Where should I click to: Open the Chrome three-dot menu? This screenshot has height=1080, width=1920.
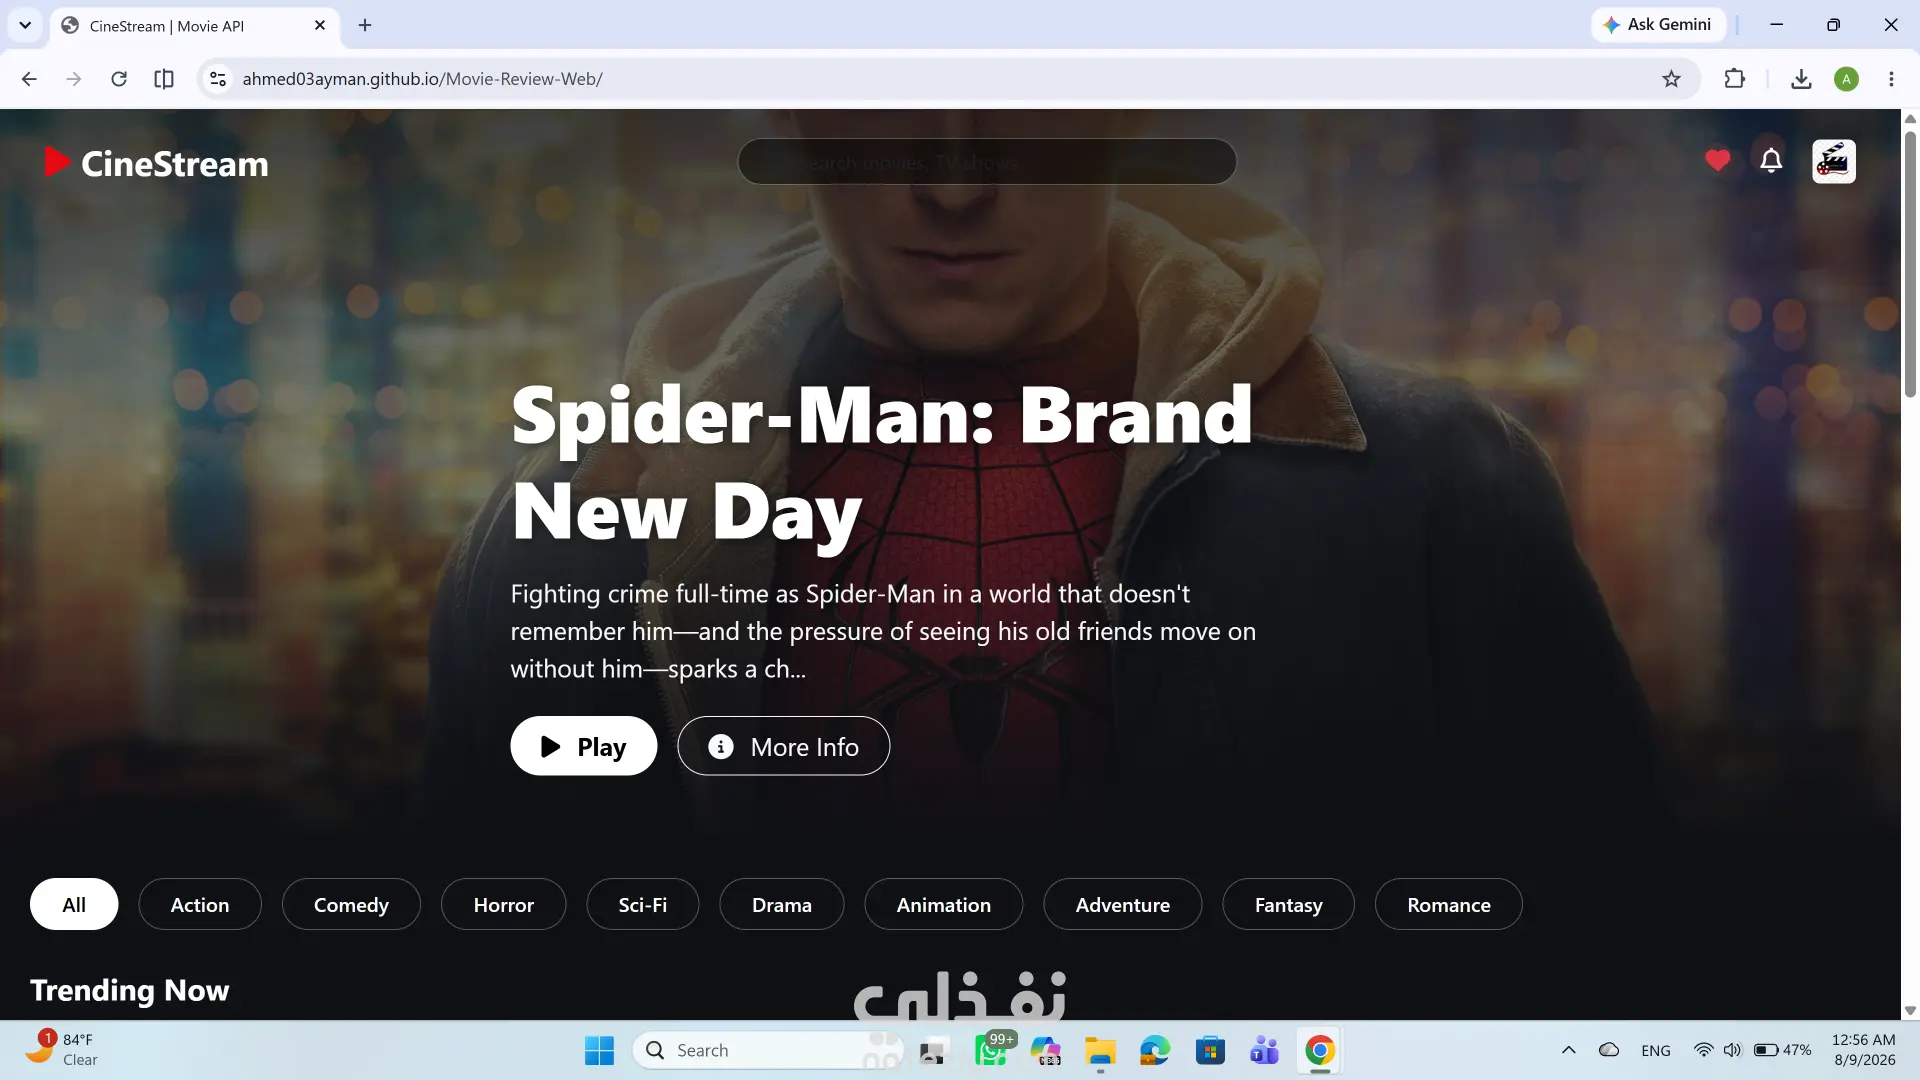click(x=1891, y=79)
